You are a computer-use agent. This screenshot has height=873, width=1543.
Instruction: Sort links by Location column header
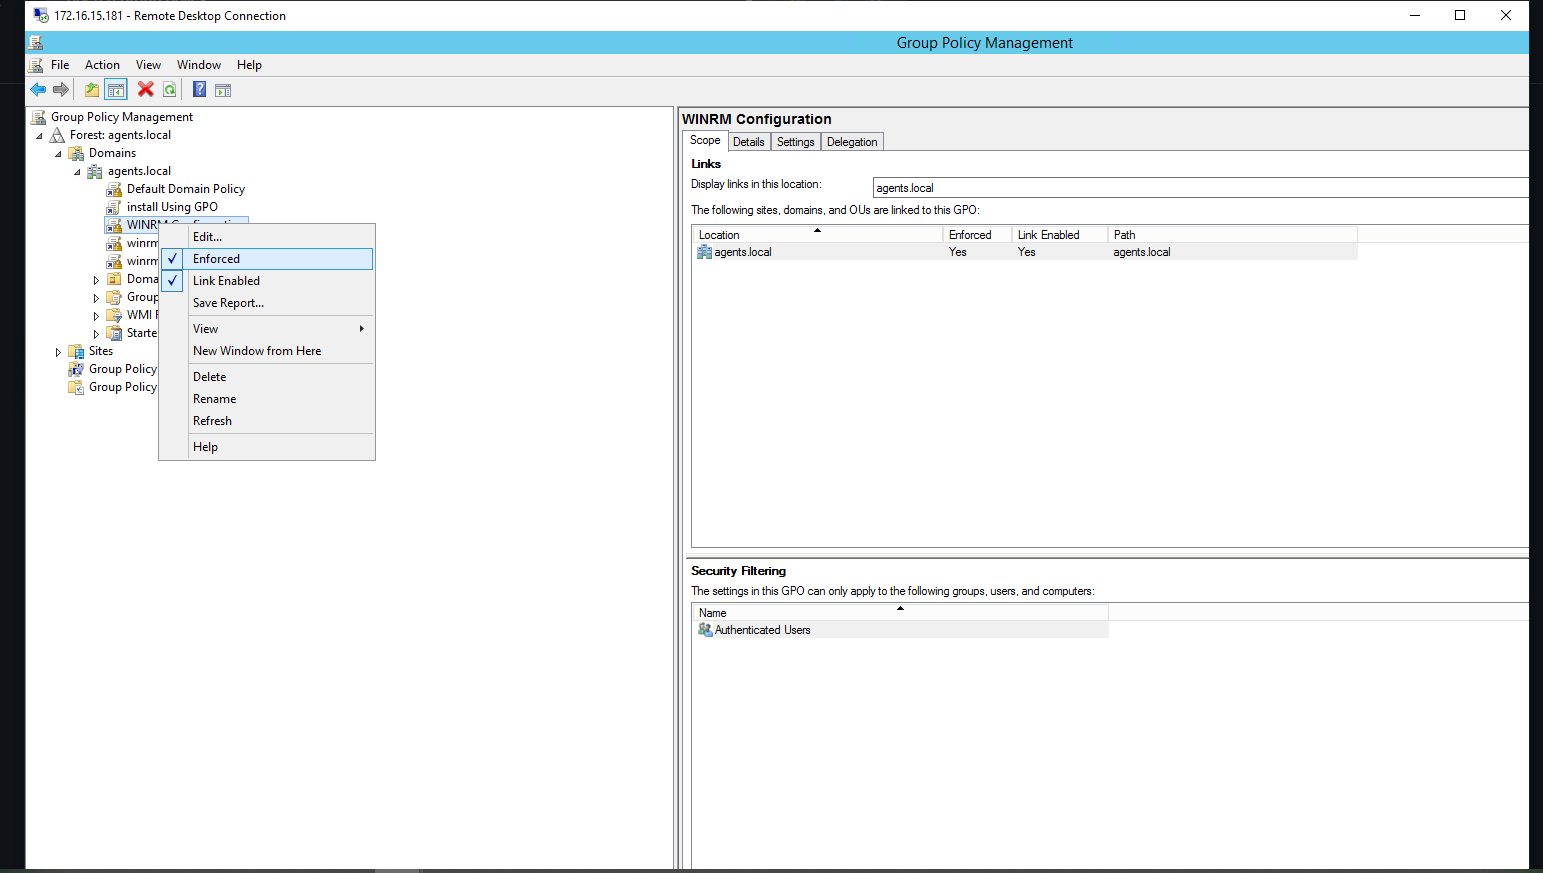click(817, 235)
